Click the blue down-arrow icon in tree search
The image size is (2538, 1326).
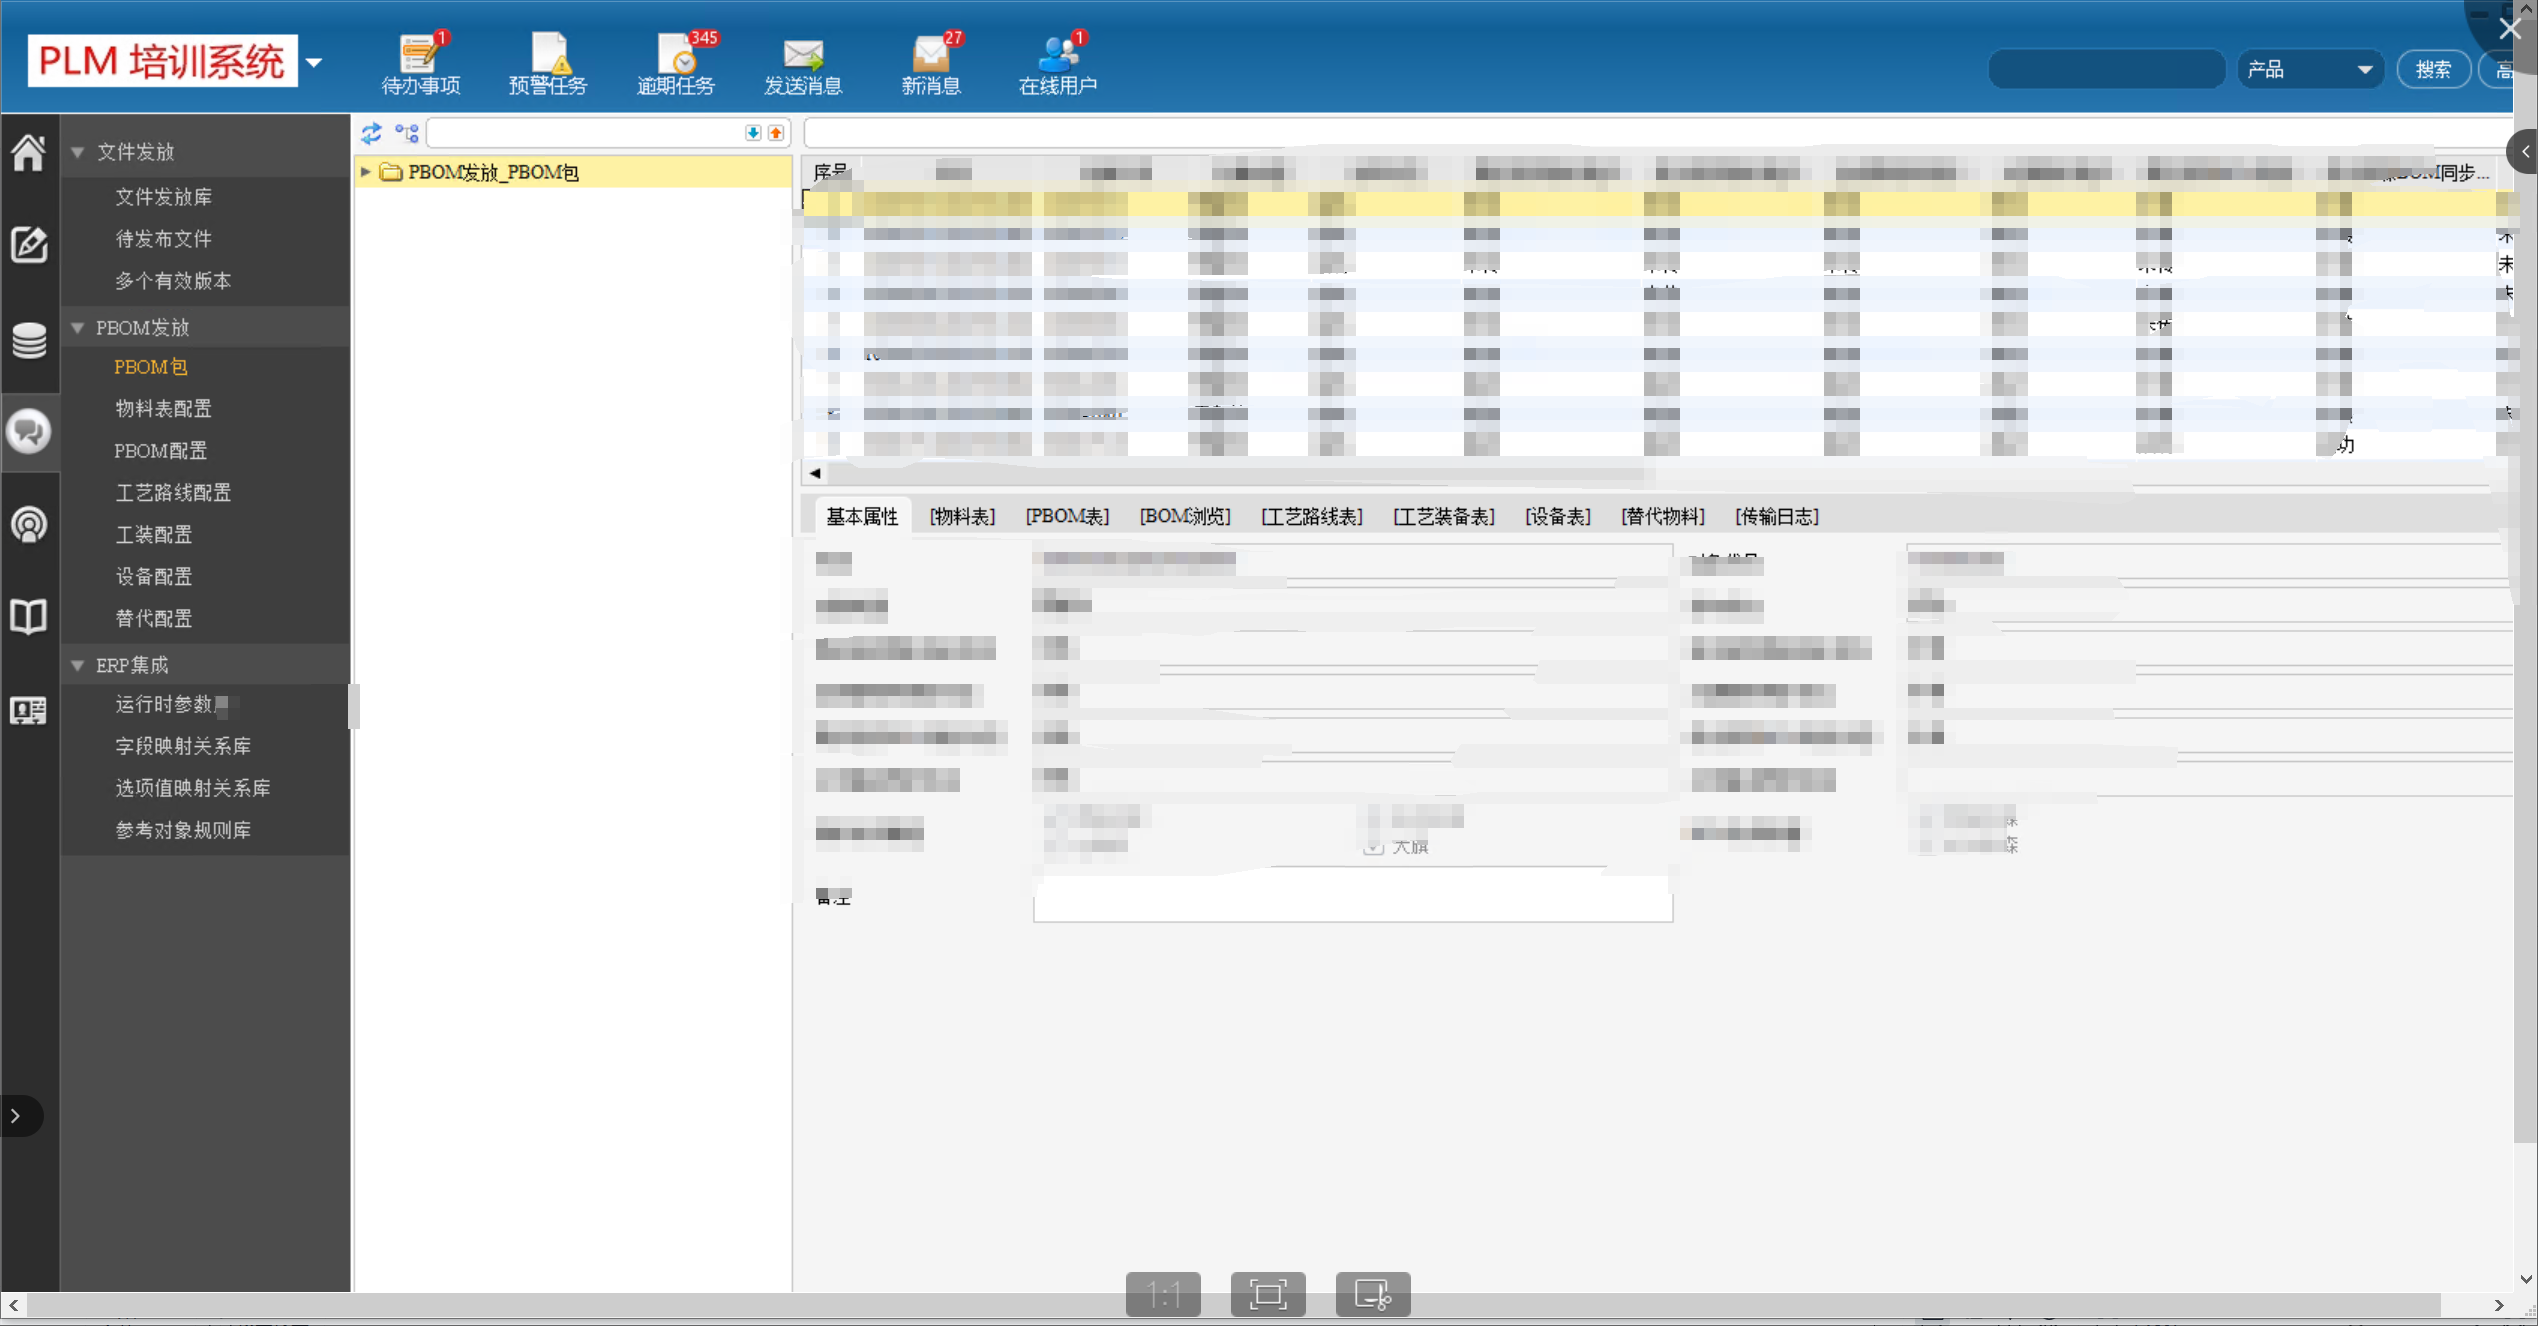tap(753, 133)
